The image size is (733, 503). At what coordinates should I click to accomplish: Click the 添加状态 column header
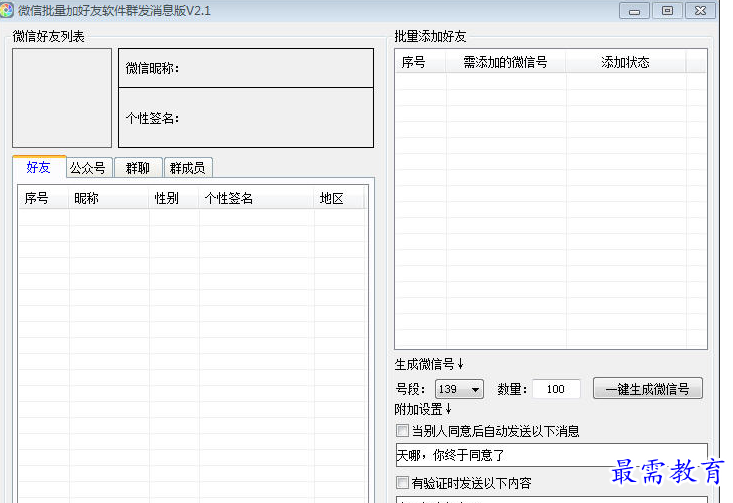[x=626, y=62]
